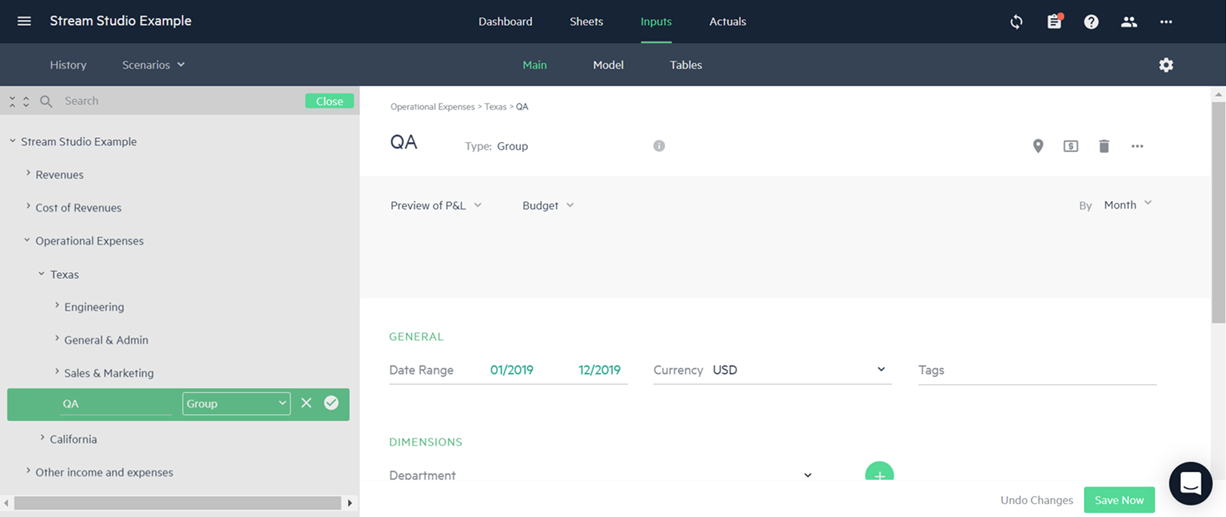1226x517 pixels.
Task: Expand the Revenues tree node
Action: (28, 174)
